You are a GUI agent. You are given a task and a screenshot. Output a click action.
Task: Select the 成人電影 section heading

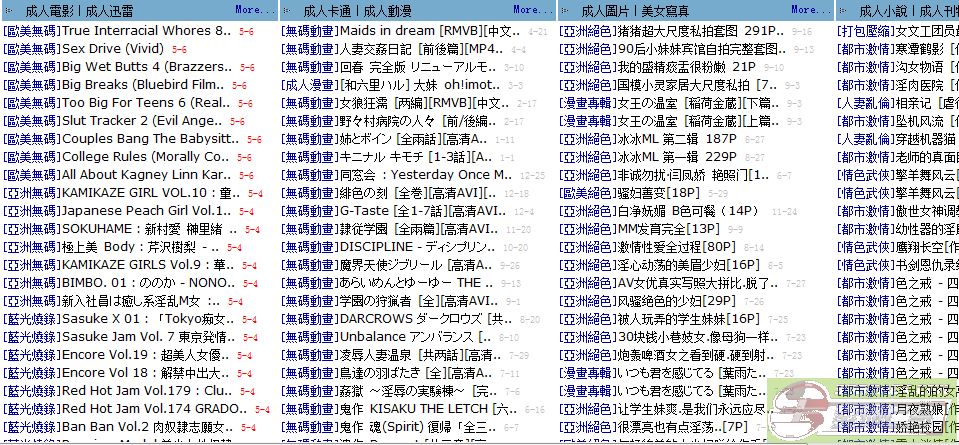click(x=49, y=11)
